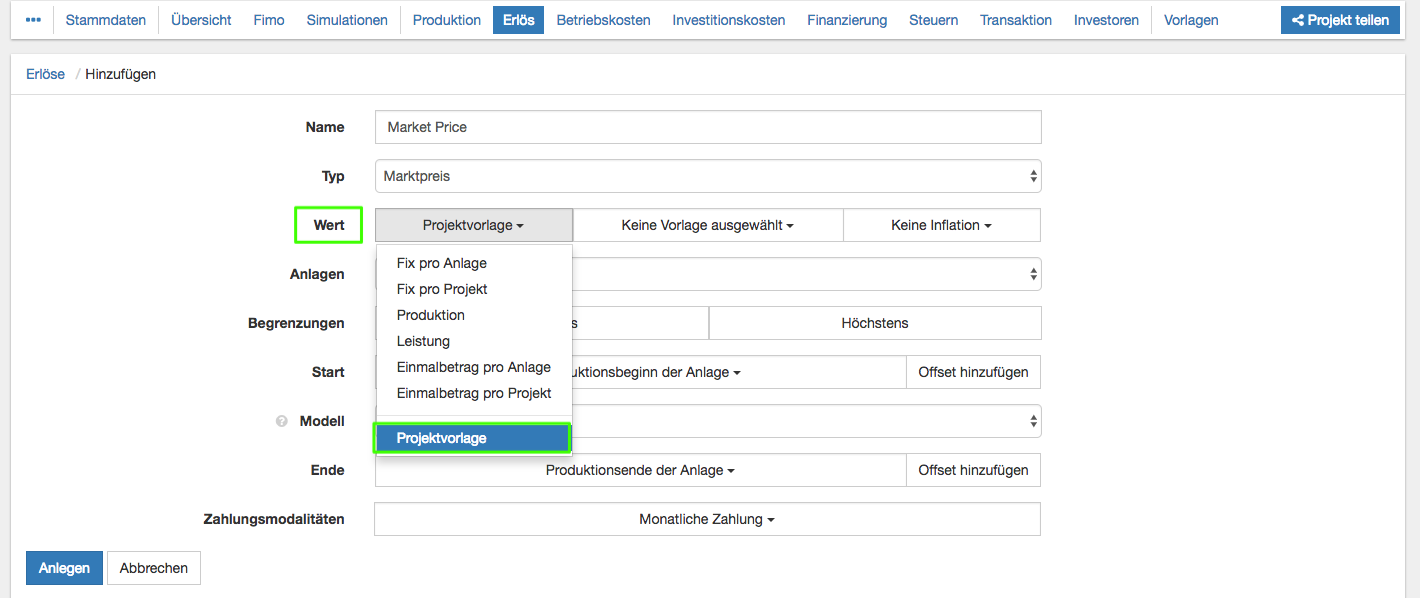Click the Erlöse breadcrumb link
The image size is (1420, 598).
tap(45, 74)
